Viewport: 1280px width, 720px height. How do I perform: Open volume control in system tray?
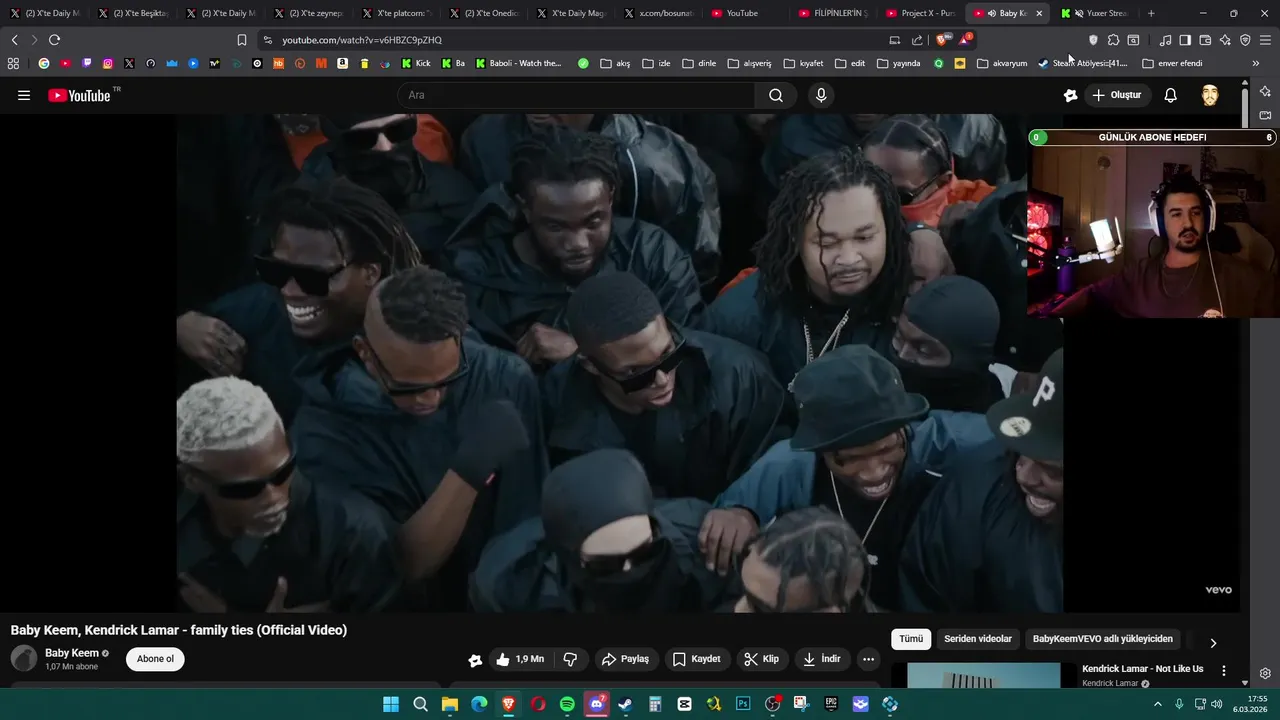coord(1217,704)
